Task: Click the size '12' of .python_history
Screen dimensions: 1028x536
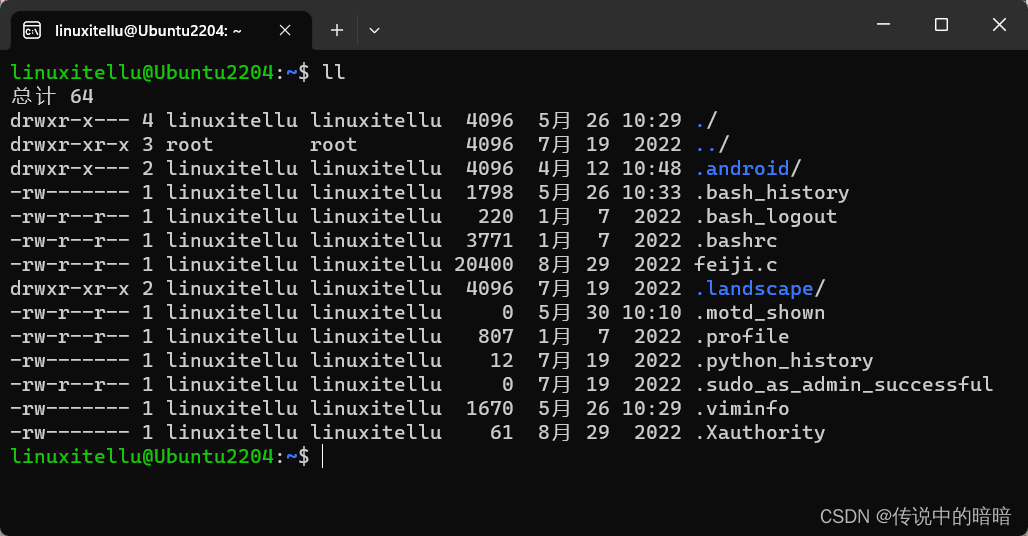Action: [x=502, y=360]
